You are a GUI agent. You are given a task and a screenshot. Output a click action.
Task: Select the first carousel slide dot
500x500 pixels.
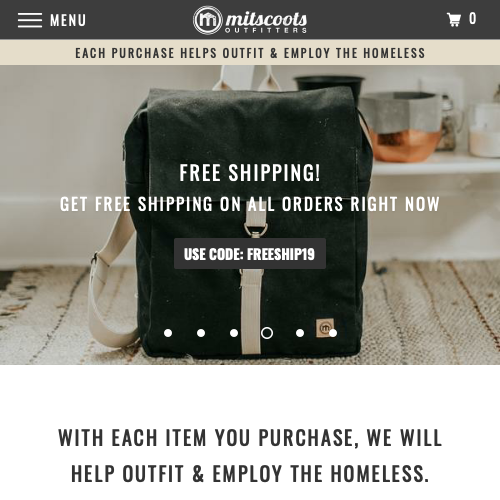click(x=168, y=333)
